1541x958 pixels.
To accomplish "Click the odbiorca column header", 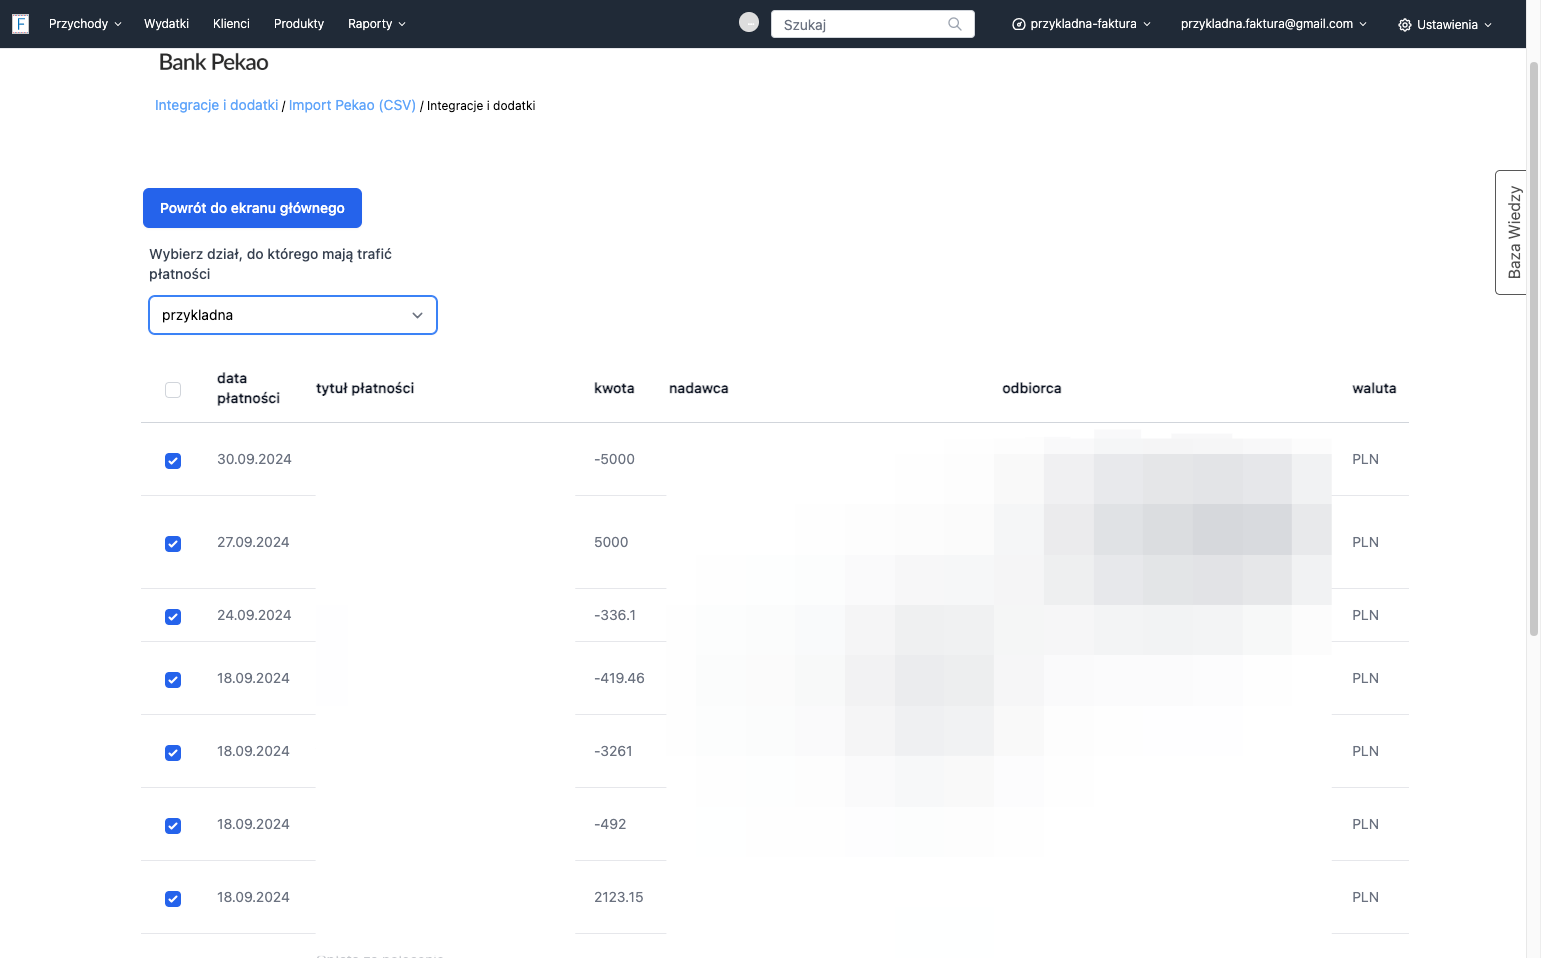I will (1032, 388).
